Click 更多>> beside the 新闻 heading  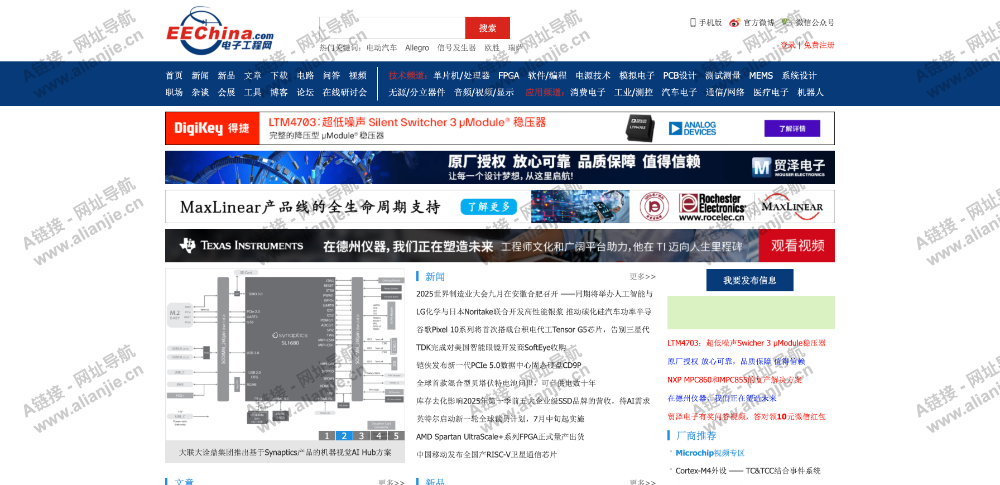coord(642,277)
